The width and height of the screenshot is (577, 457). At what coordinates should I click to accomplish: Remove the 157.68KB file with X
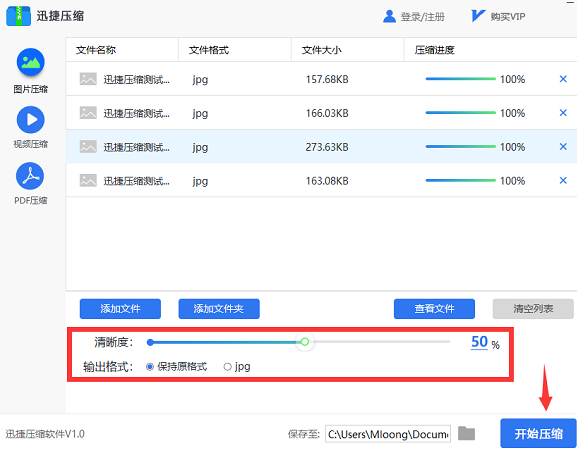(563, 79)
